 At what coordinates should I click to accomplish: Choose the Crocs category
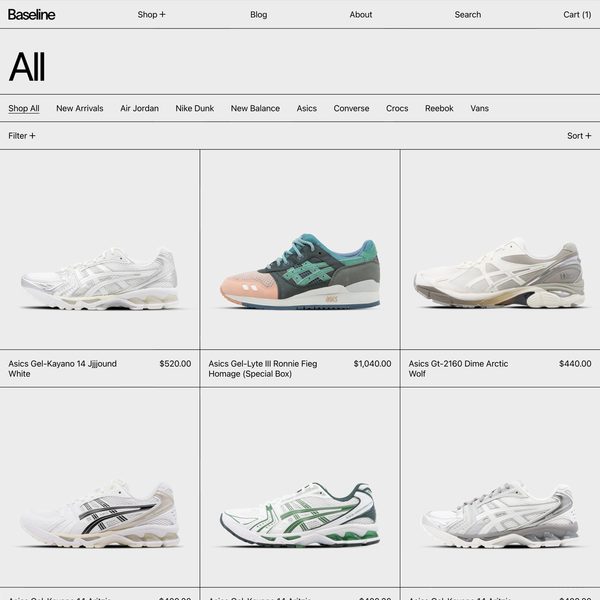397,108
